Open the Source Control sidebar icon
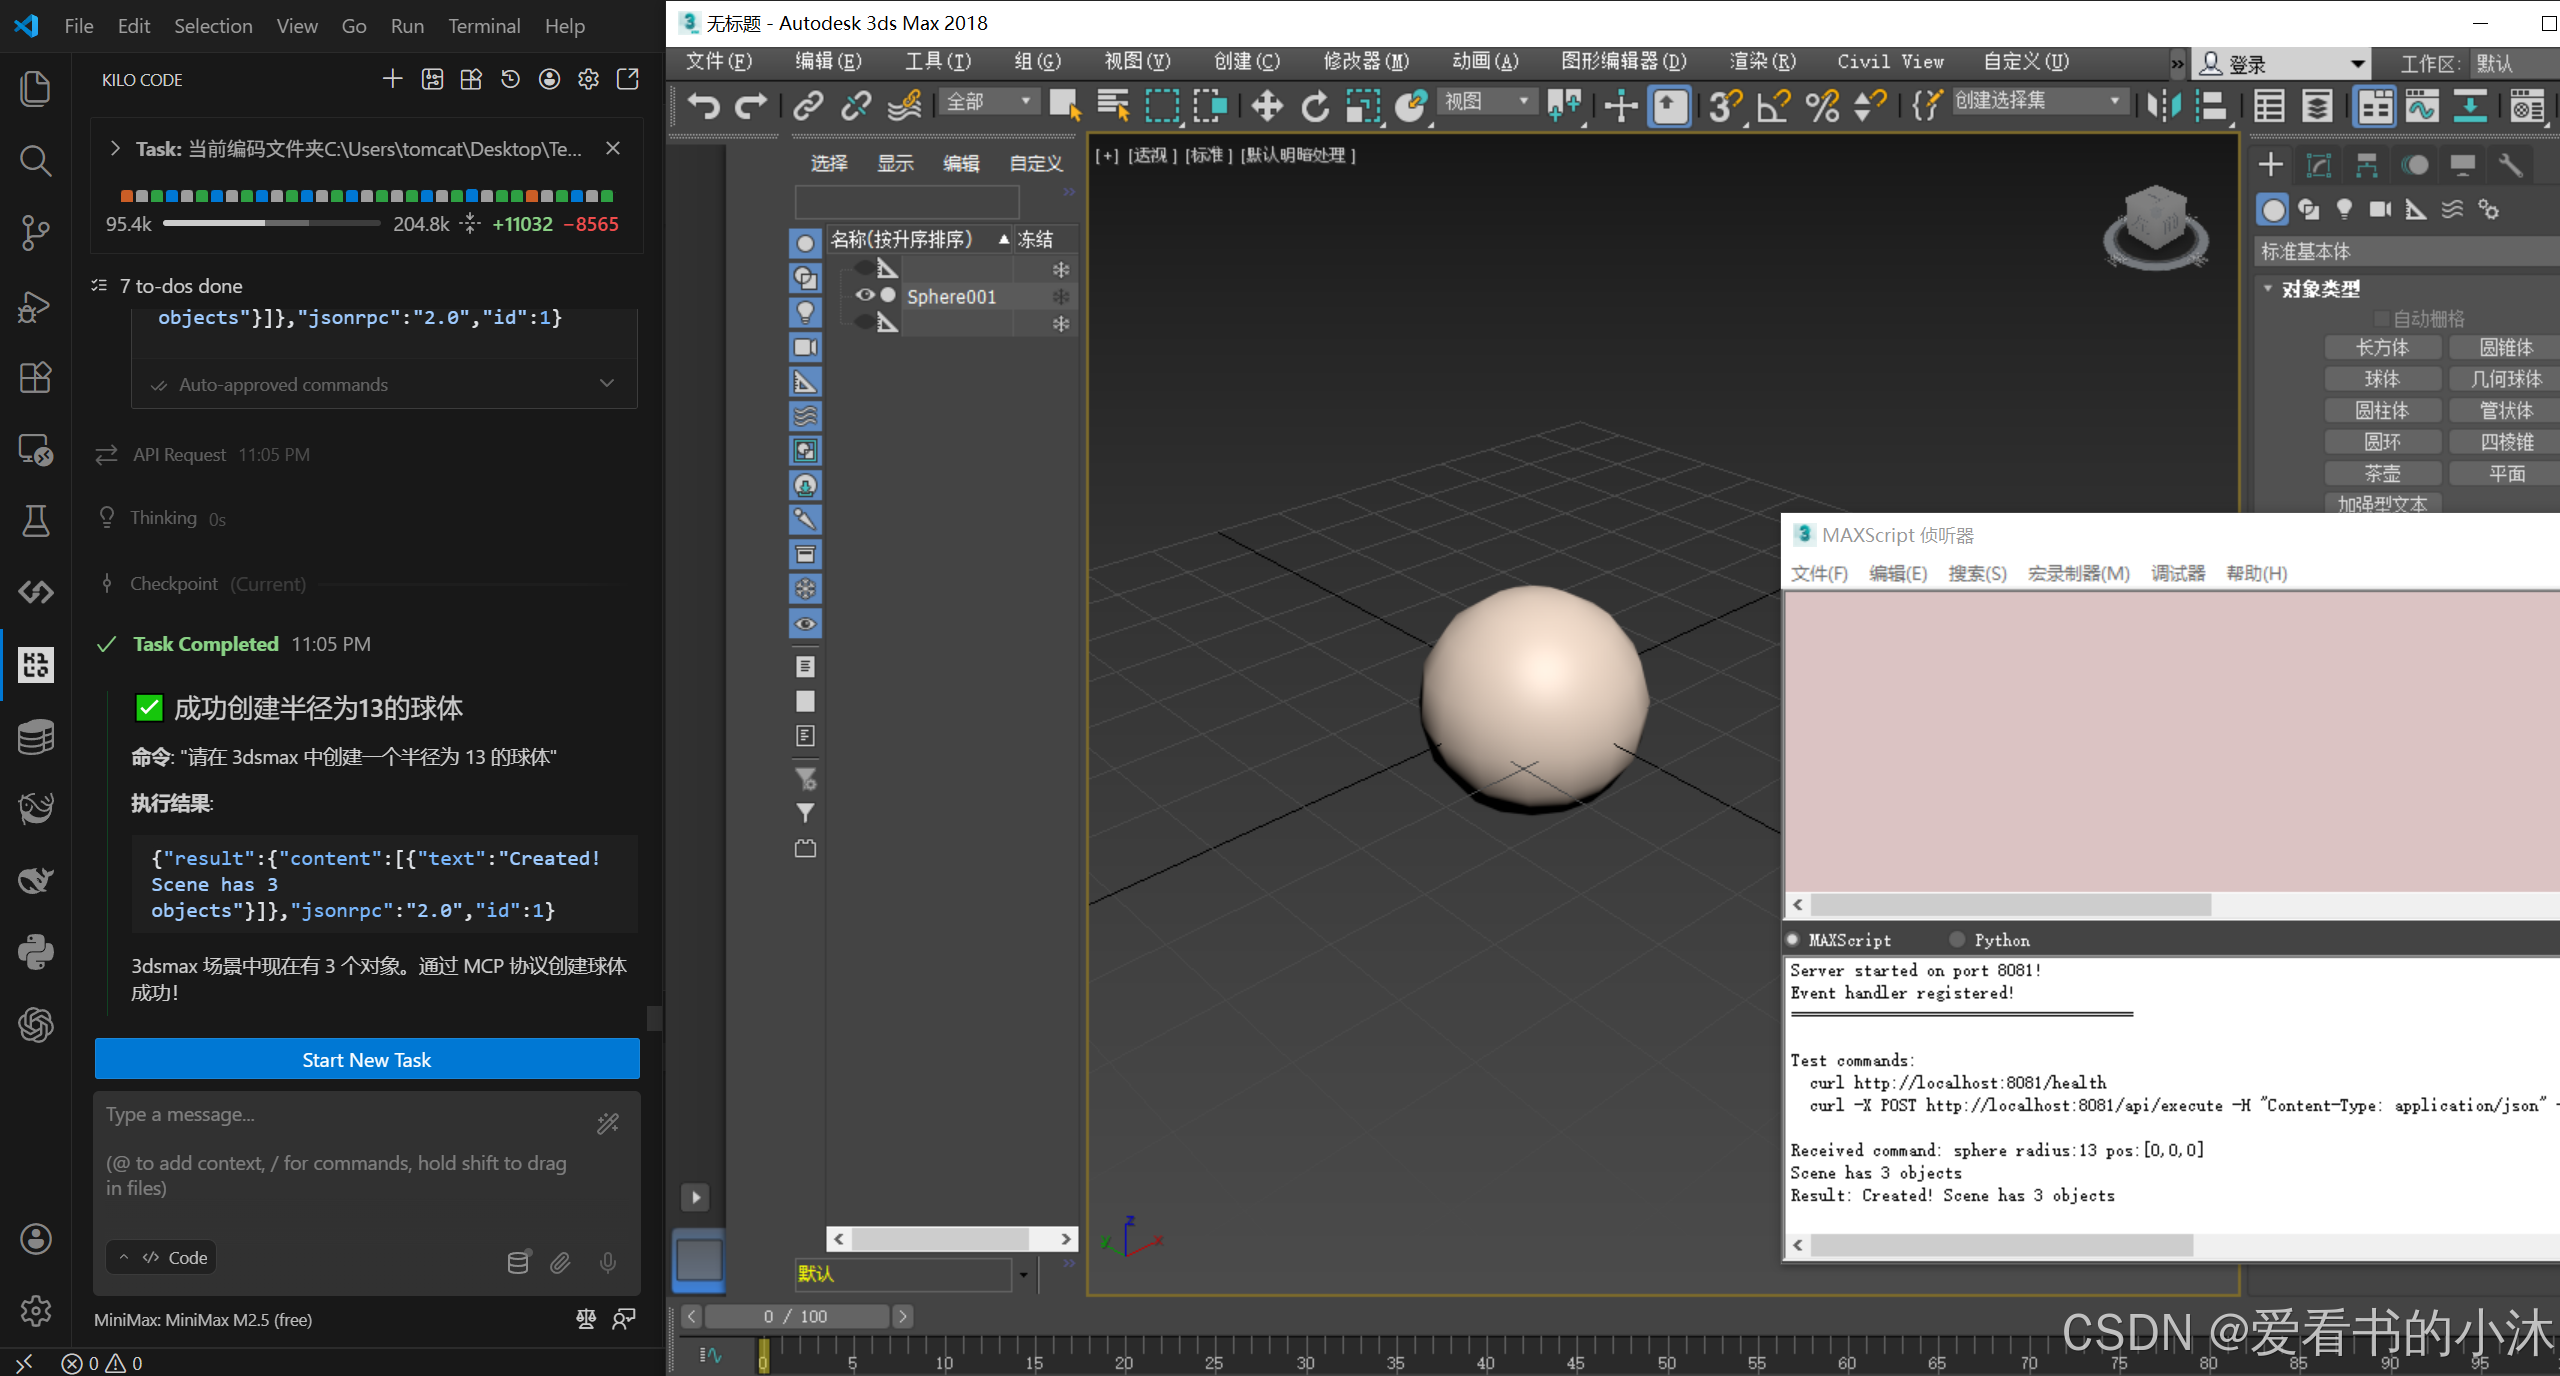 click(x=35, y=232)
